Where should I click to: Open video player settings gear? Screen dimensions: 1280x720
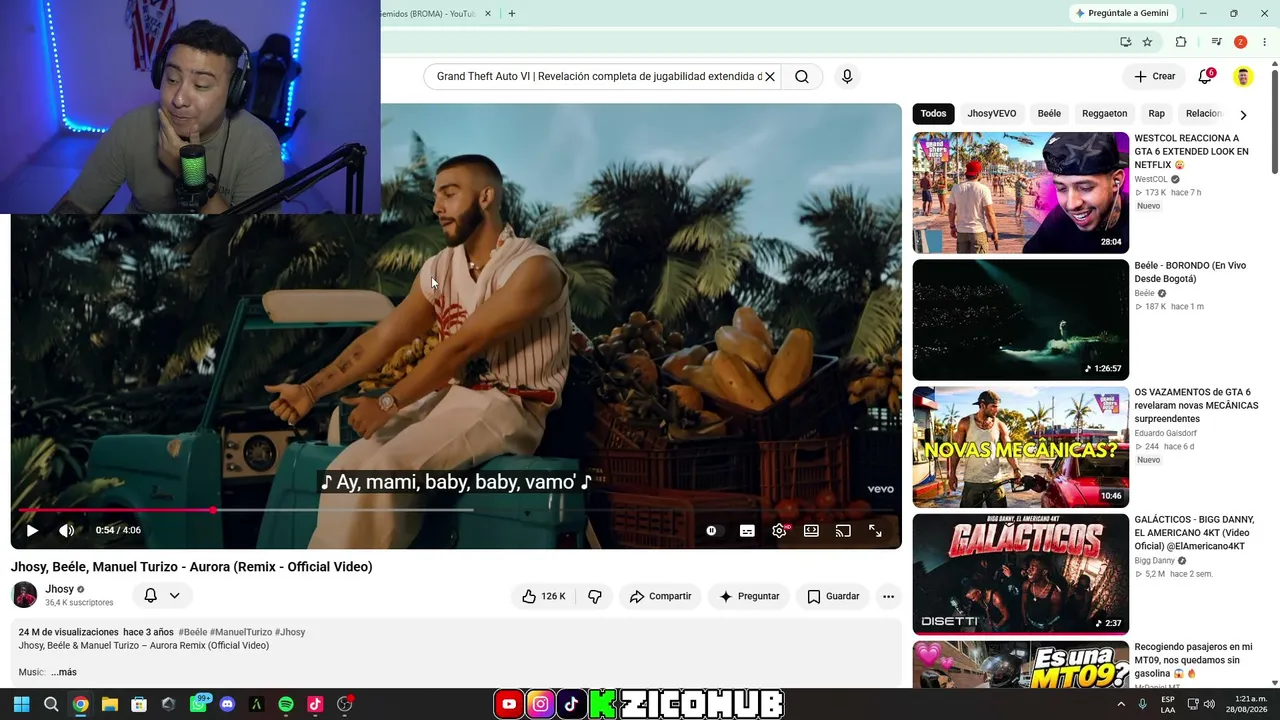point(779,531)
